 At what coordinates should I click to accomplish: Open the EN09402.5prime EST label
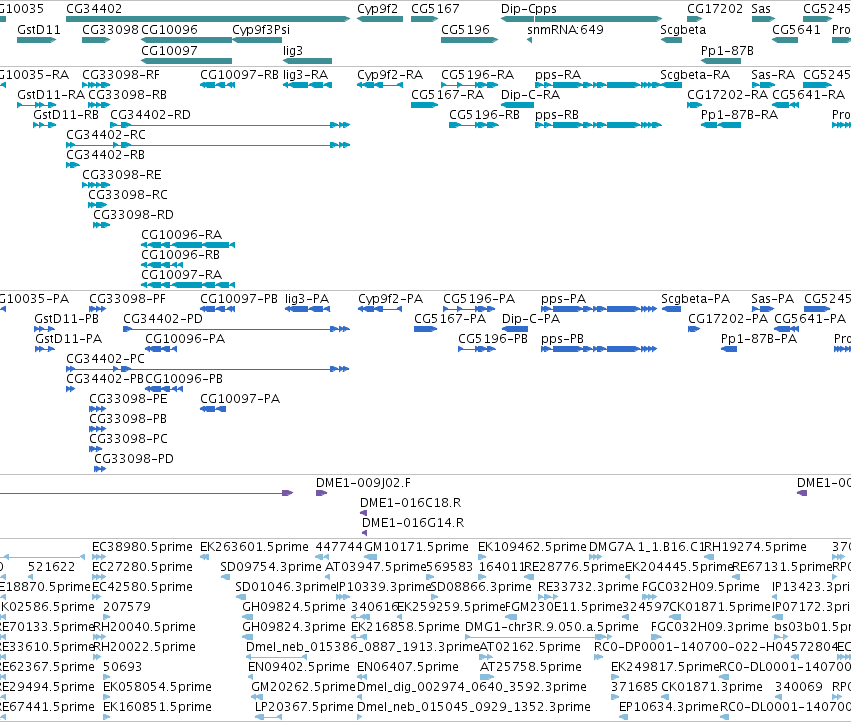pos(299,667)
